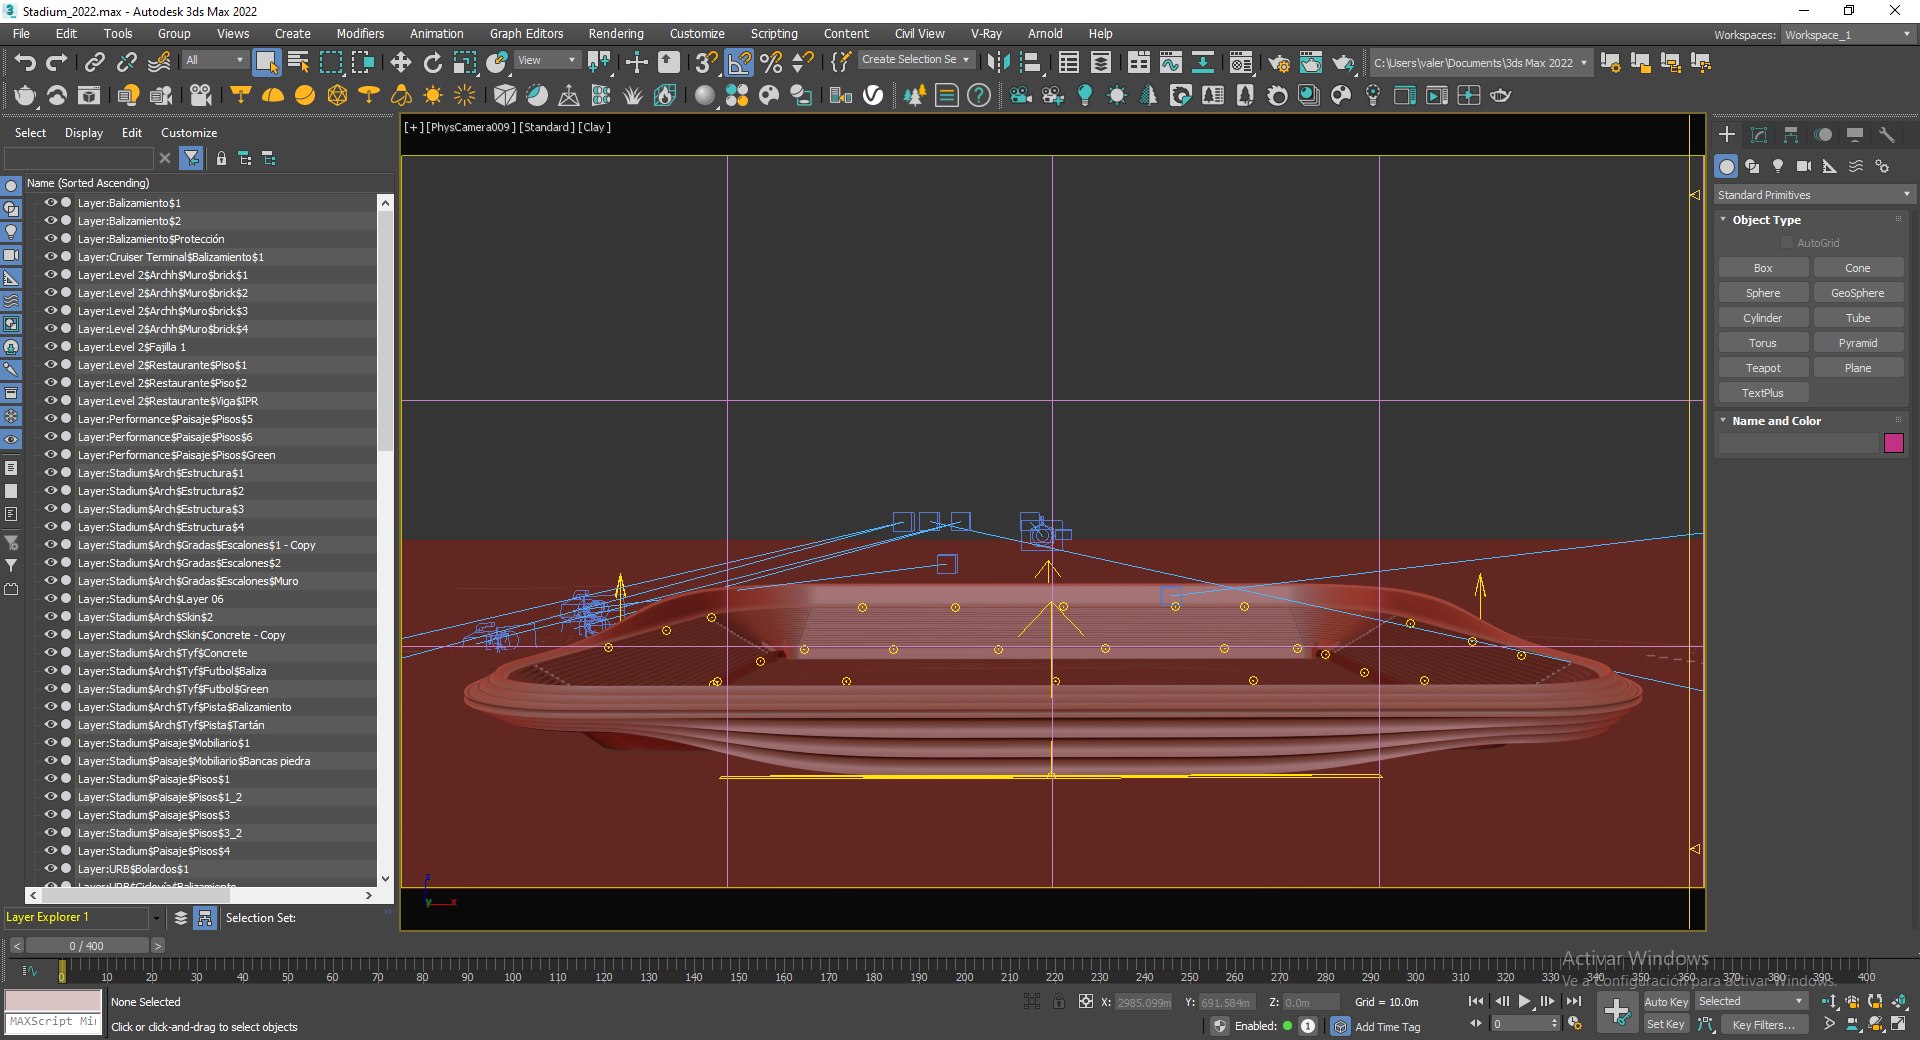This screenshot has width=1920, height=1040.
Task: Open the Utilities command panel tab
Action: (x=1887, y=134)
